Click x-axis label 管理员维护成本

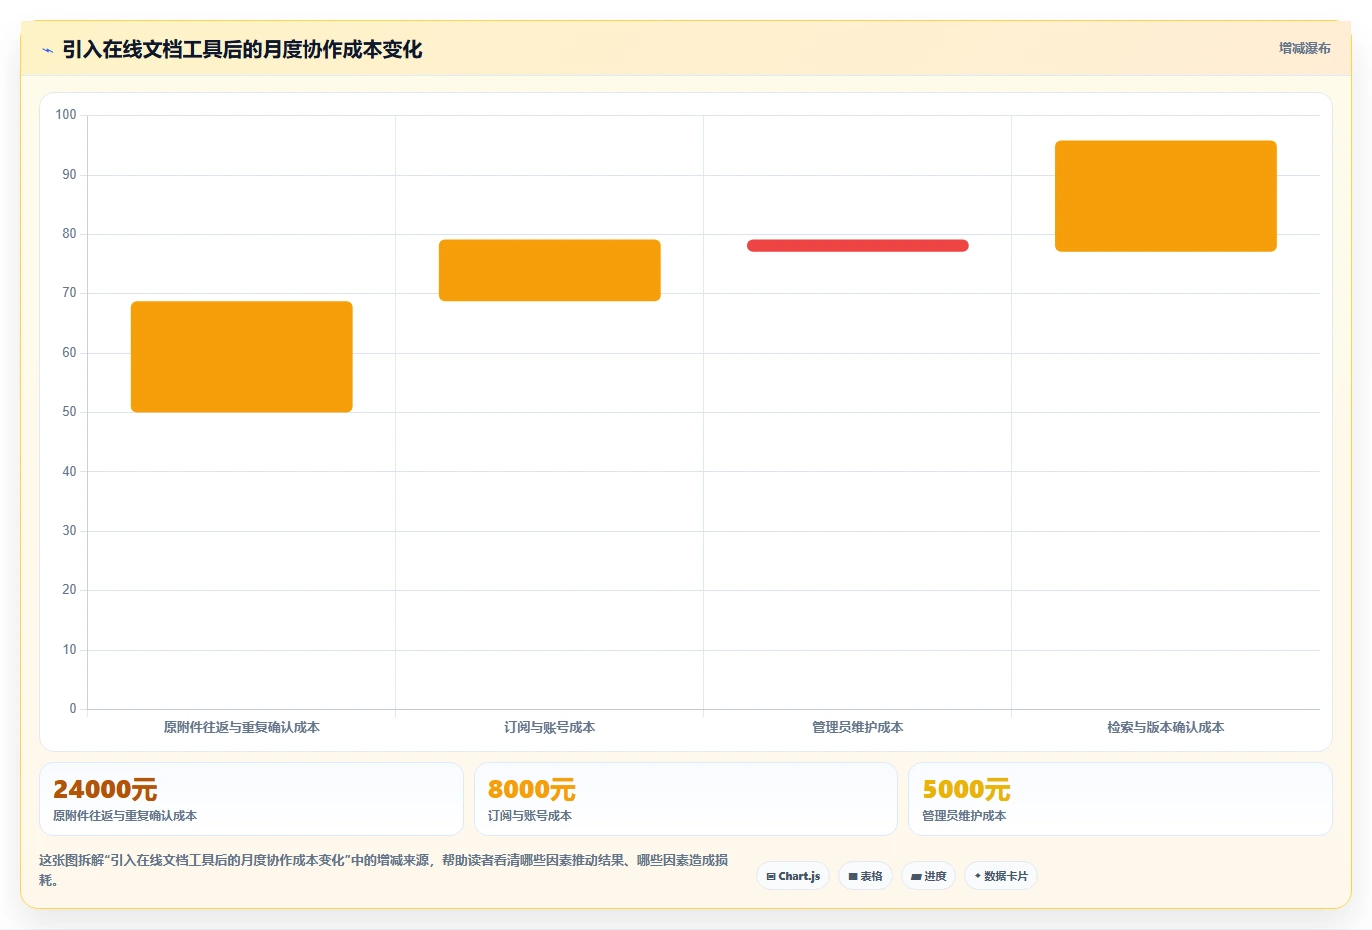tap(858, 727)
